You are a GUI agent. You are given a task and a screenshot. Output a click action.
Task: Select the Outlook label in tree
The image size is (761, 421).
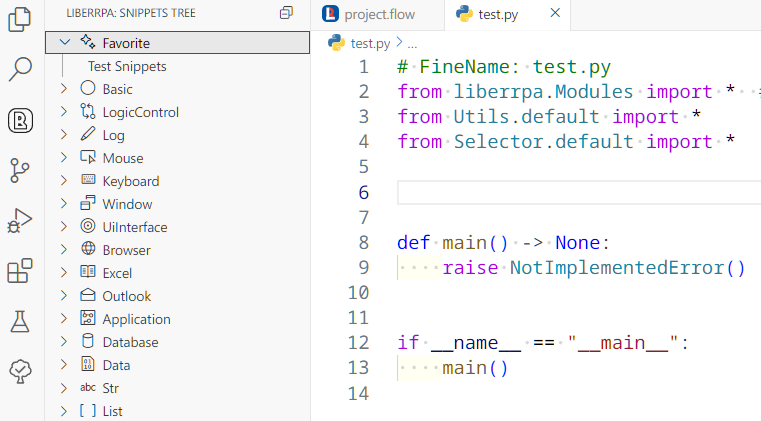[127, 296]
